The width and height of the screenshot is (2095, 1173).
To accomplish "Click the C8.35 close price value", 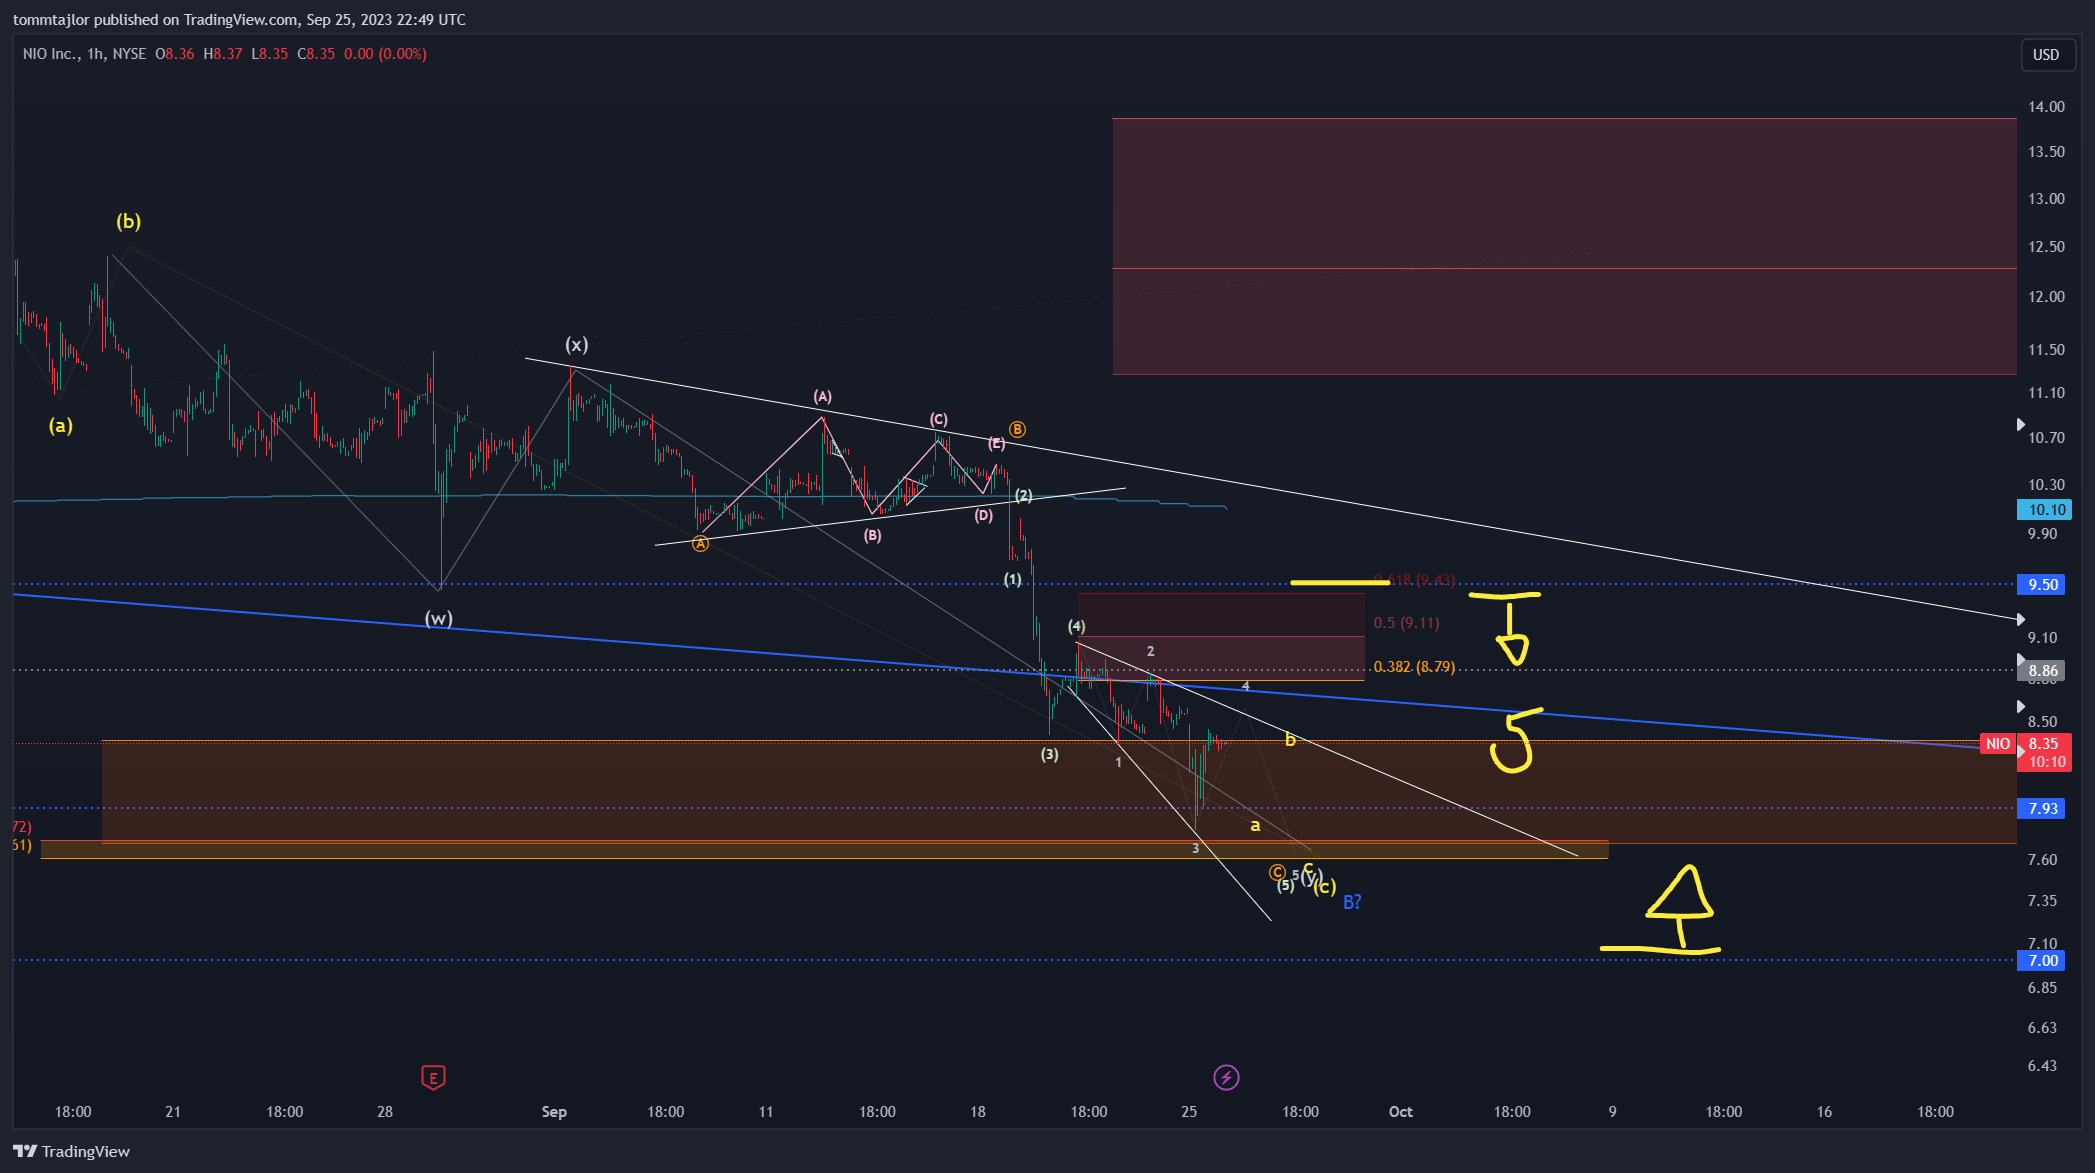I will pos(317,54).
